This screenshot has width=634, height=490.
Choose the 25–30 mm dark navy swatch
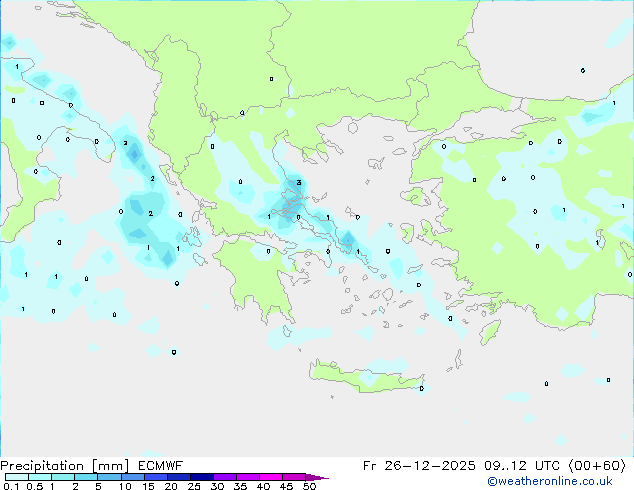coord(202,477)
